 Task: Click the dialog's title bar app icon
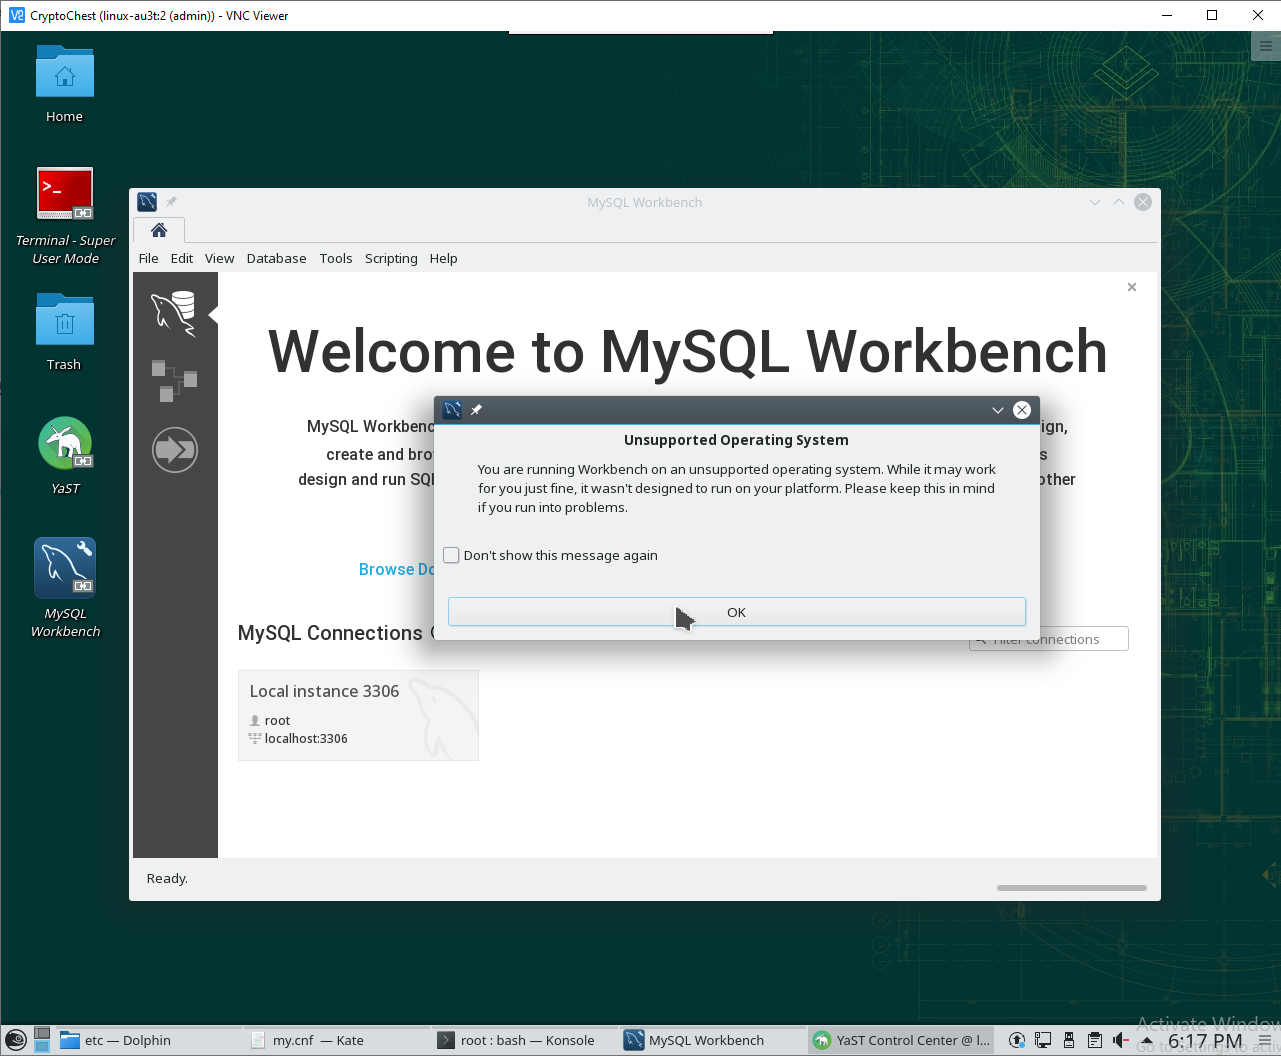click(452, 410)
